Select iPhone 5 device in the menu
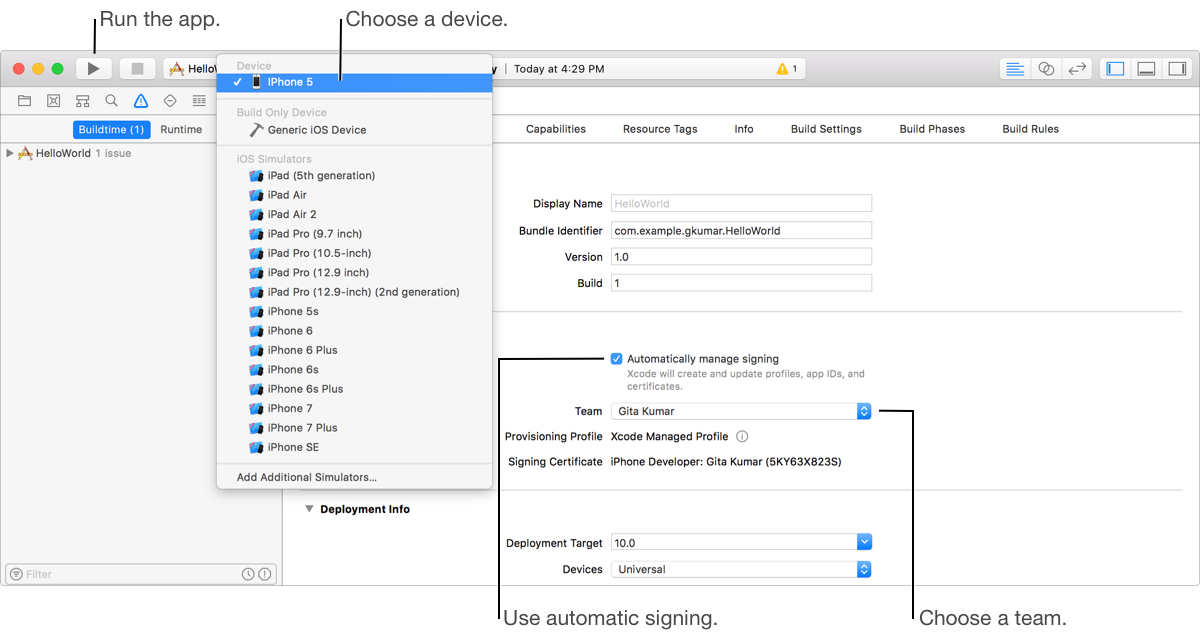 354,82
